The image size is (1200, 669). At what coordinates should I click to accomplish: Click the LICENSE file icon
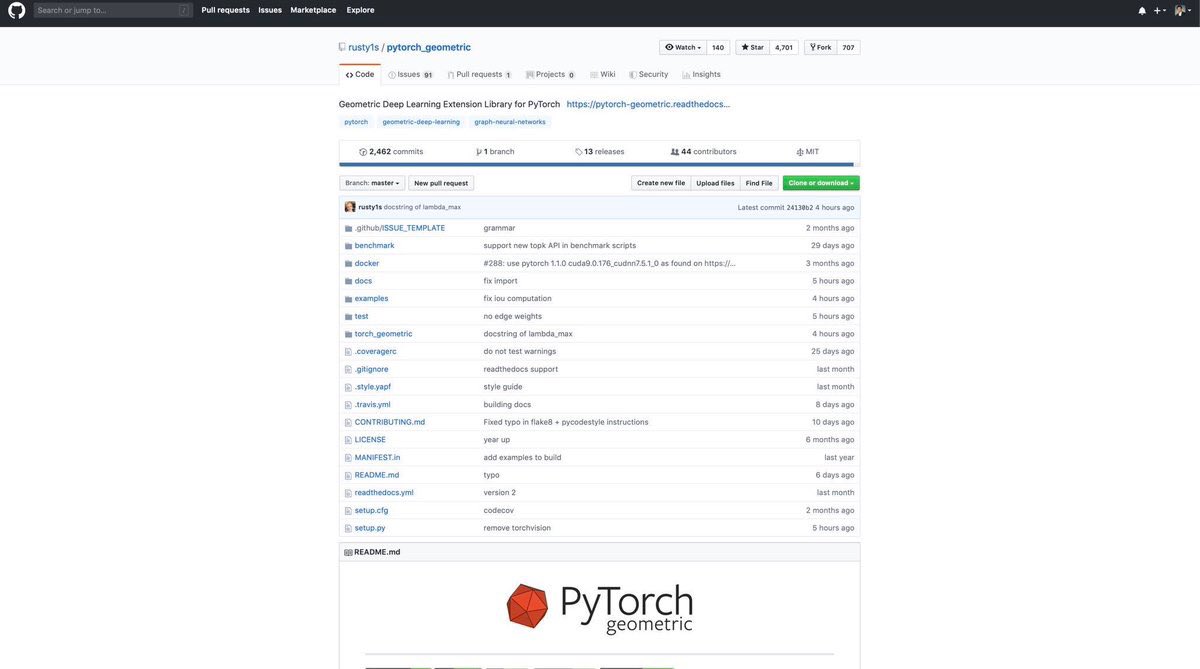[x=348, y=440]
